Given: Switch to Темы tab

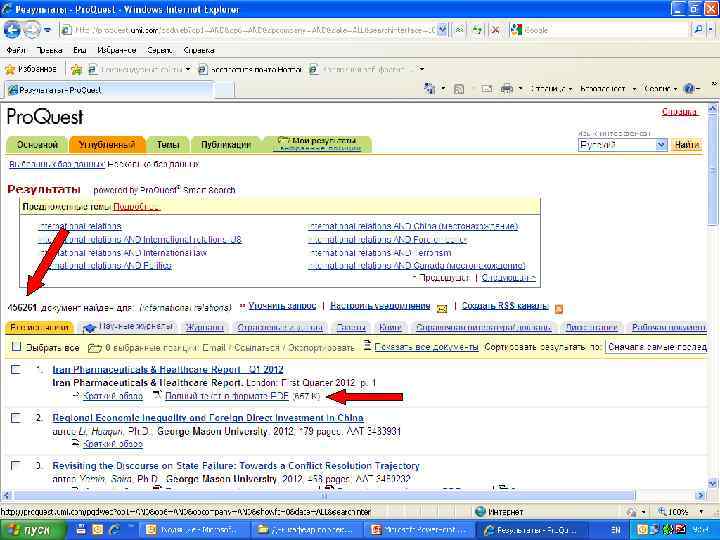Looking at the screenshot, I should pos(168,145).
